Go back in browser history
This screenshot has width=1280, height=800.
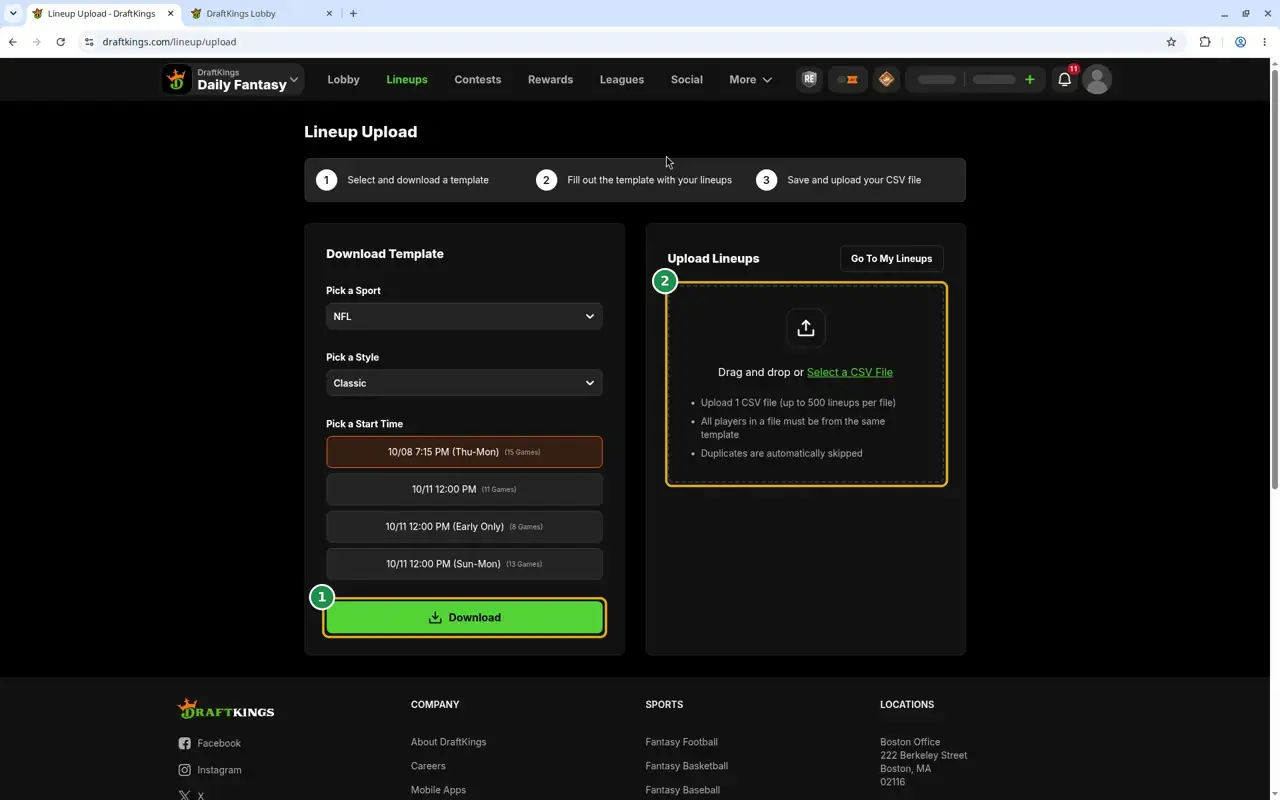tap(13, 42)
